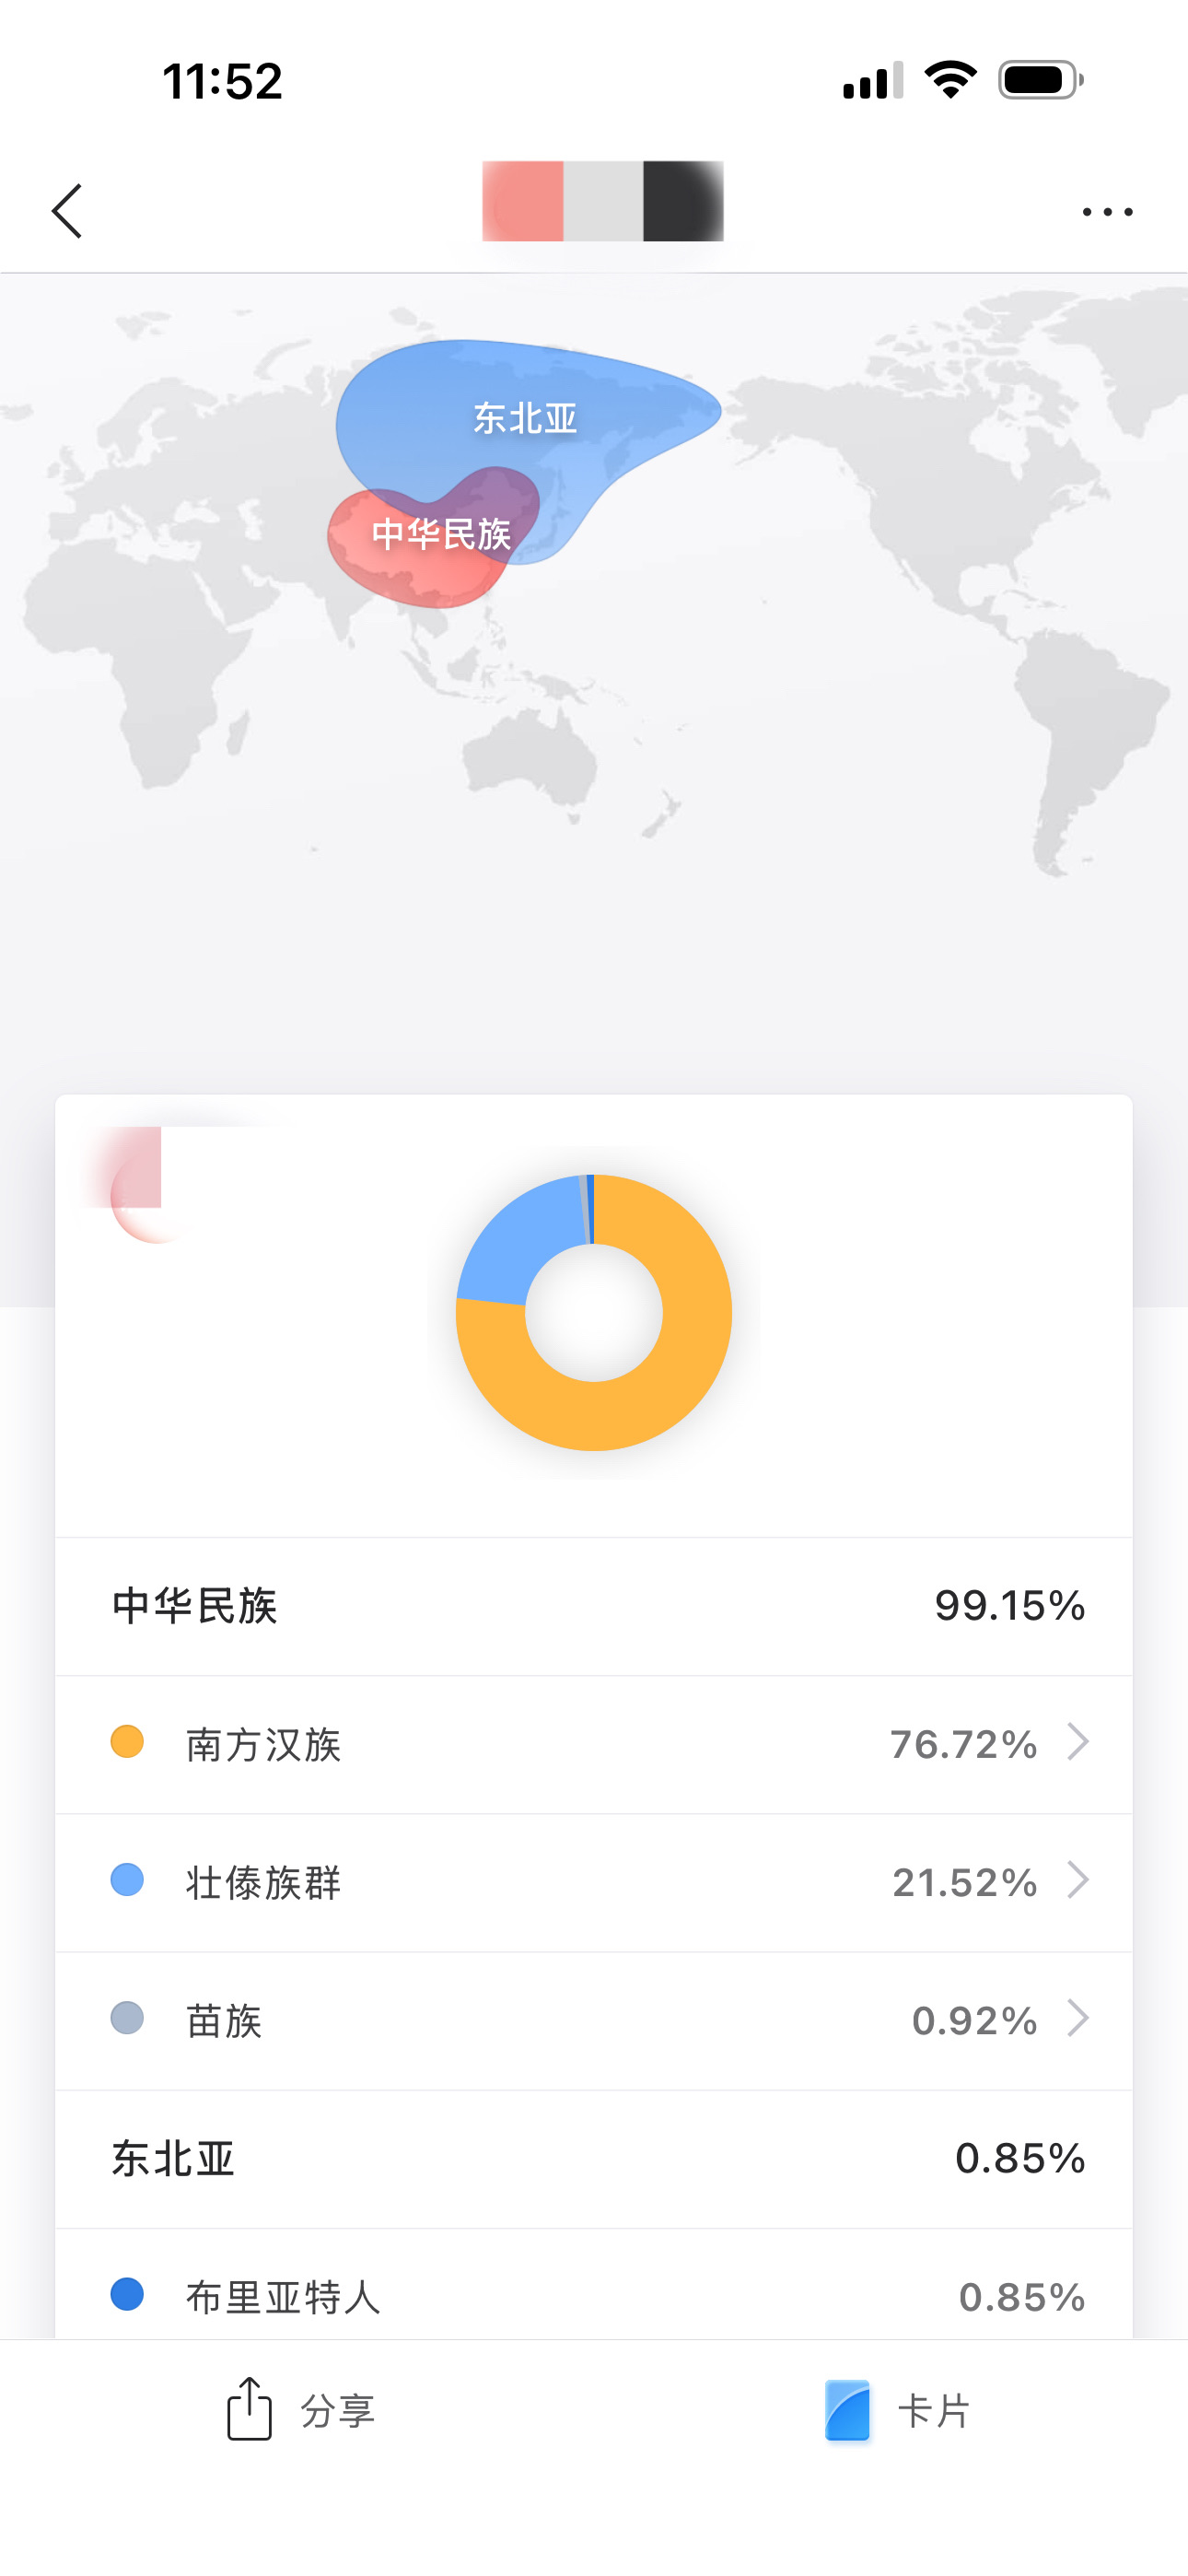Tap the battery status icon
Screen dimensions: 1188x2576
[x=1040, y=80]
